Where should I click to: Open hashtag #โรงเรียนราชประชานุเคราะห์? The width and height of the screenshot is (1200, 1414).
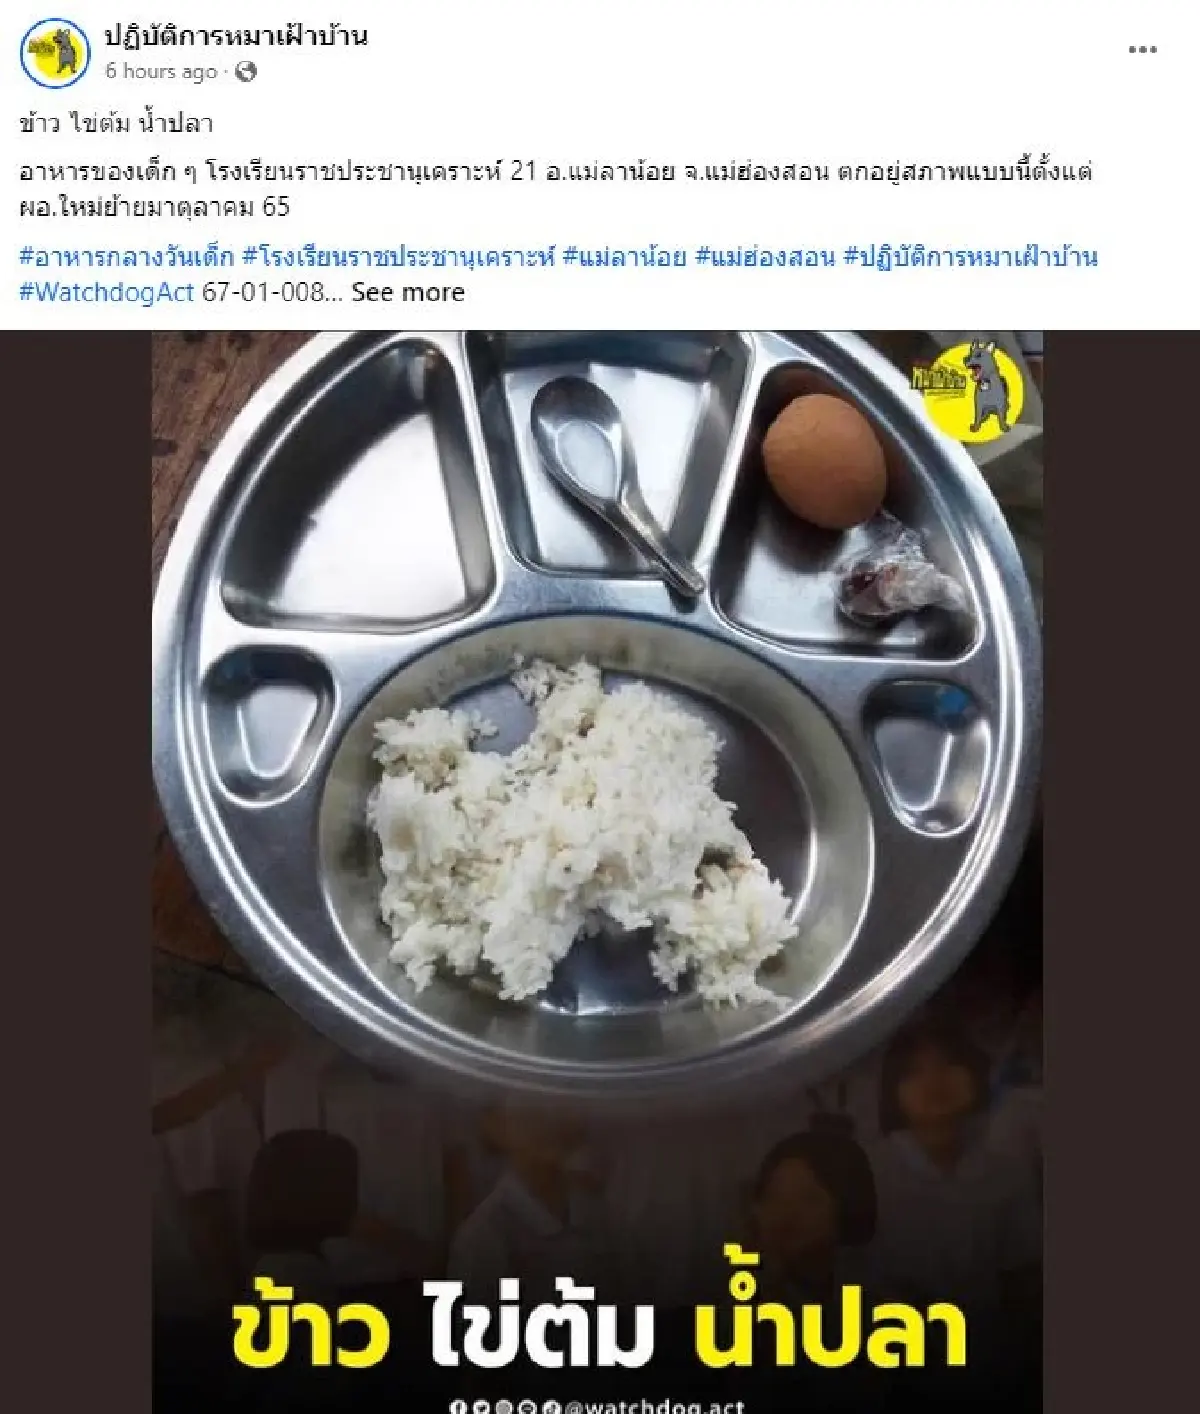click(x=398, y=257)
